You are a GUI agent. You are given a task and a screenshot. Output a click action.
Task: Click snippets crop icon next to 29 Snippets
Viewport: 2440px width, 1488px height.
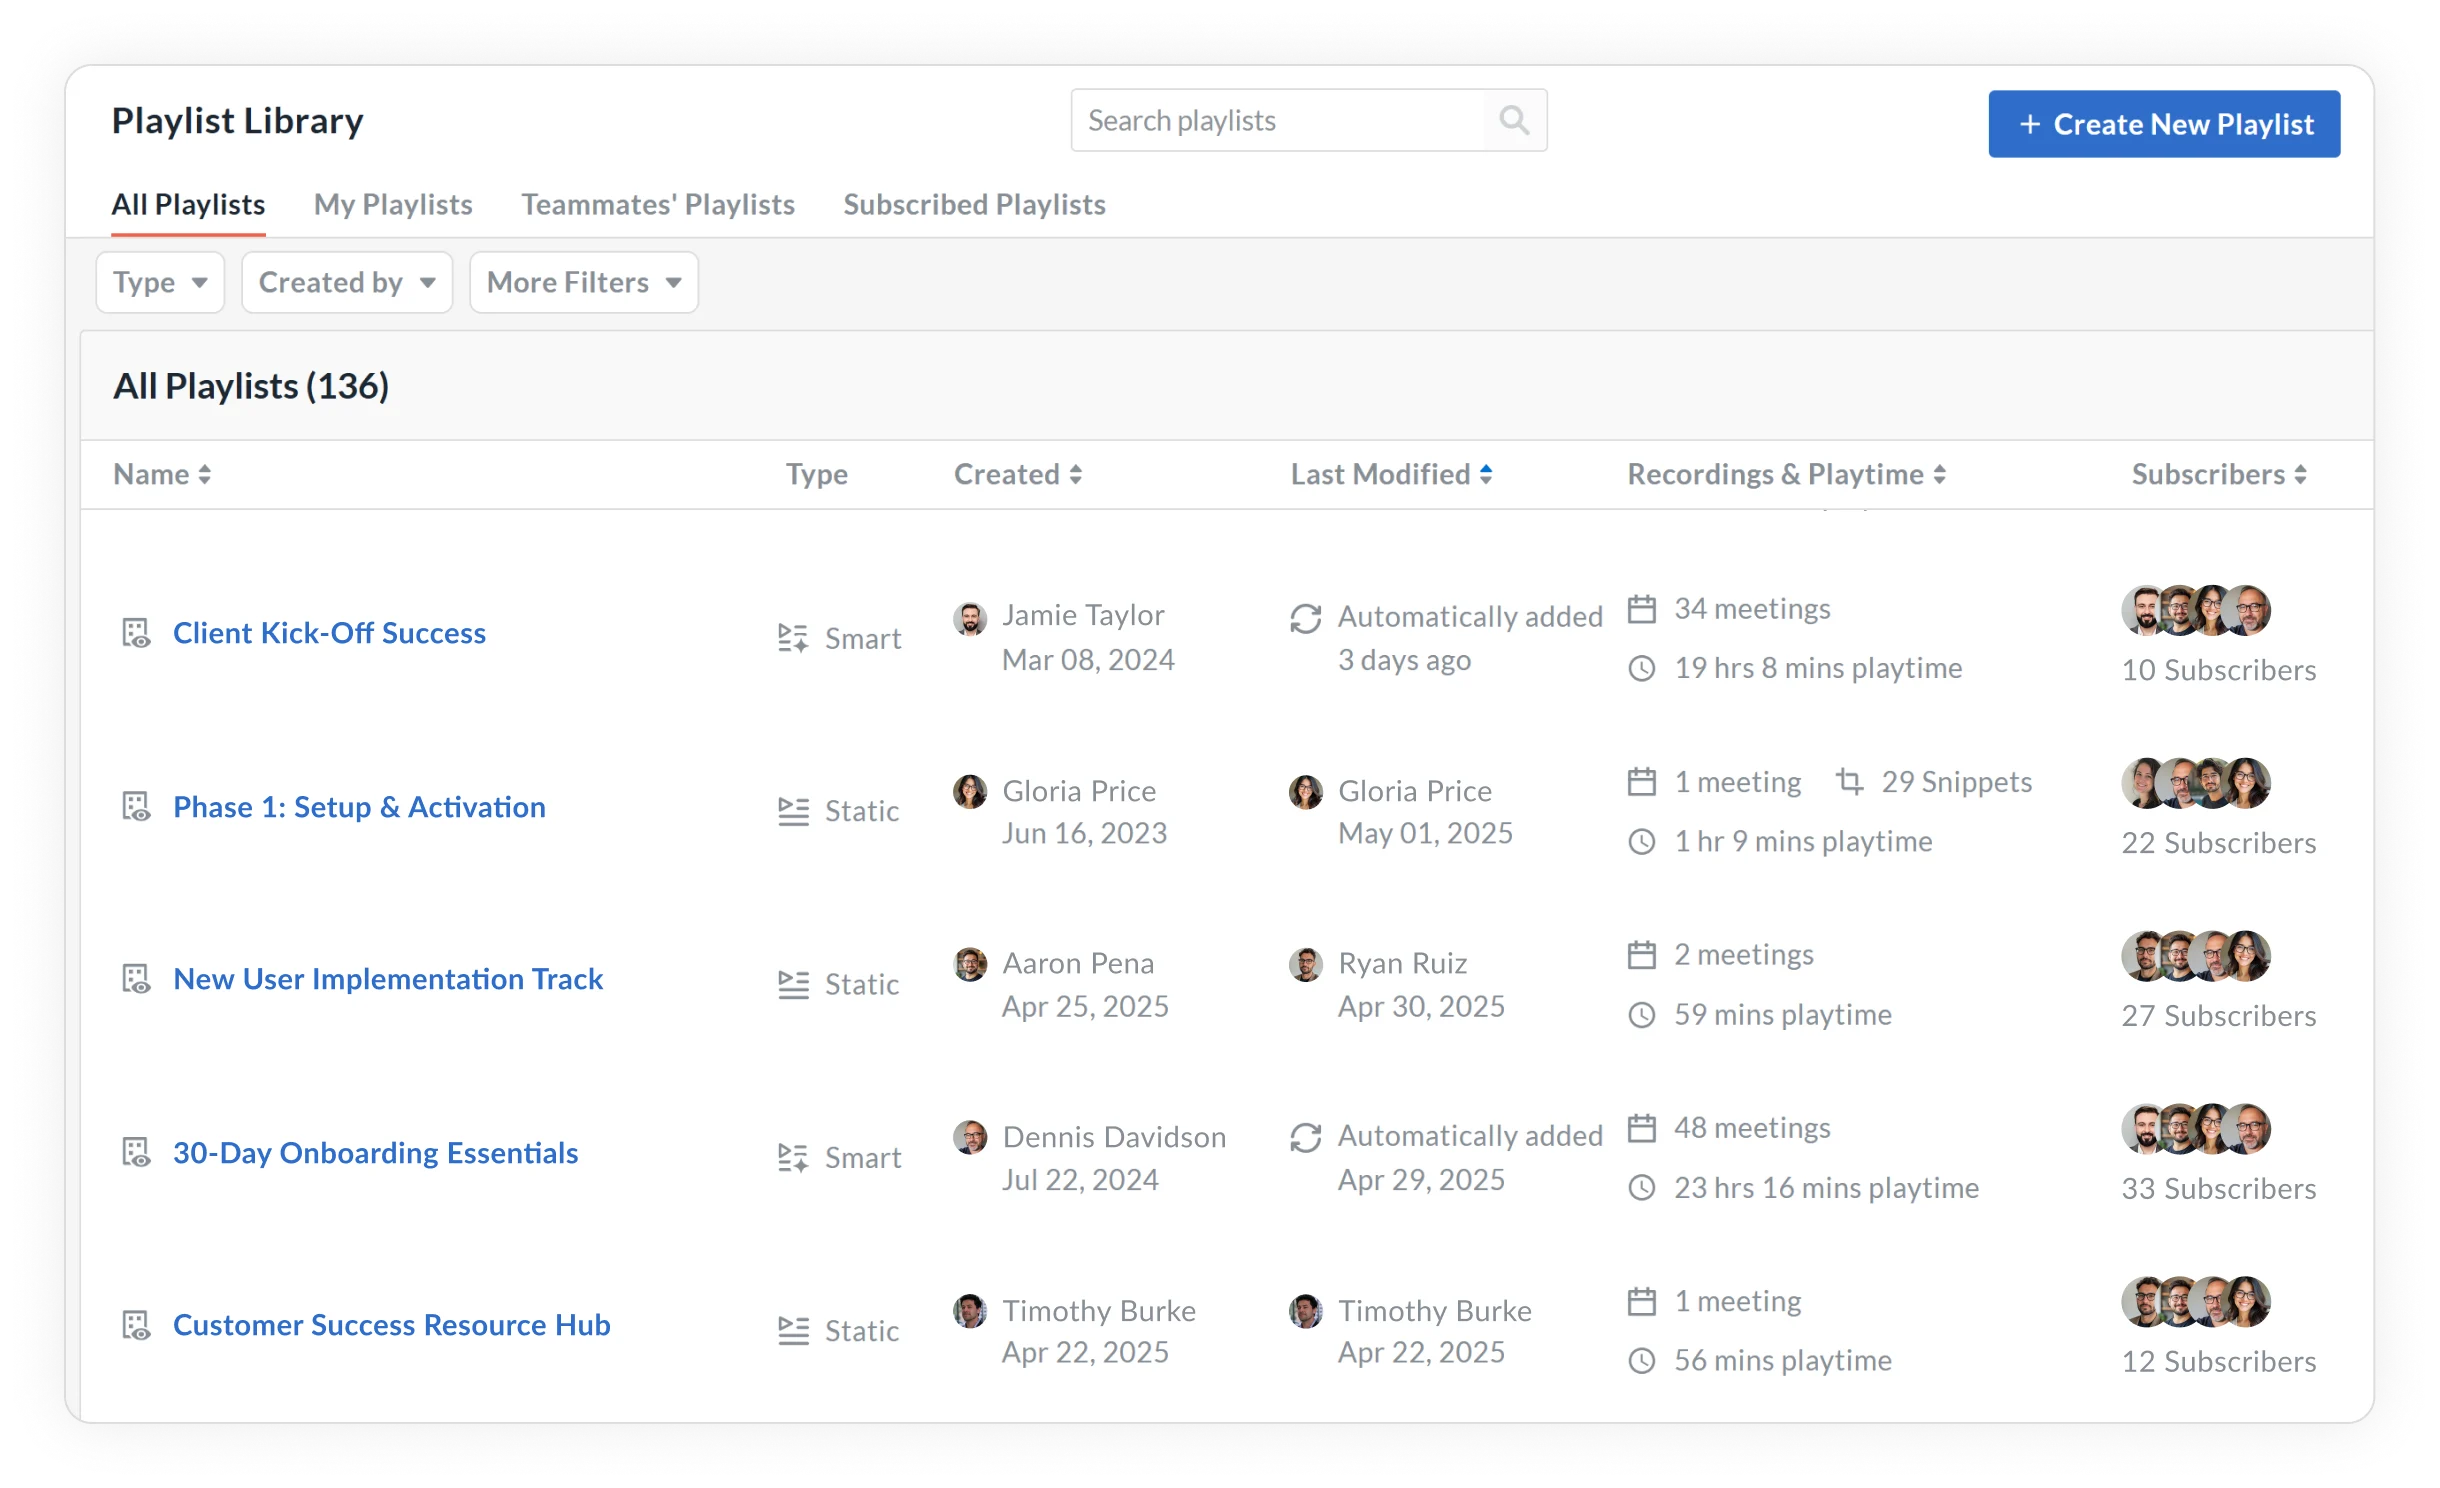point(1849,782)
